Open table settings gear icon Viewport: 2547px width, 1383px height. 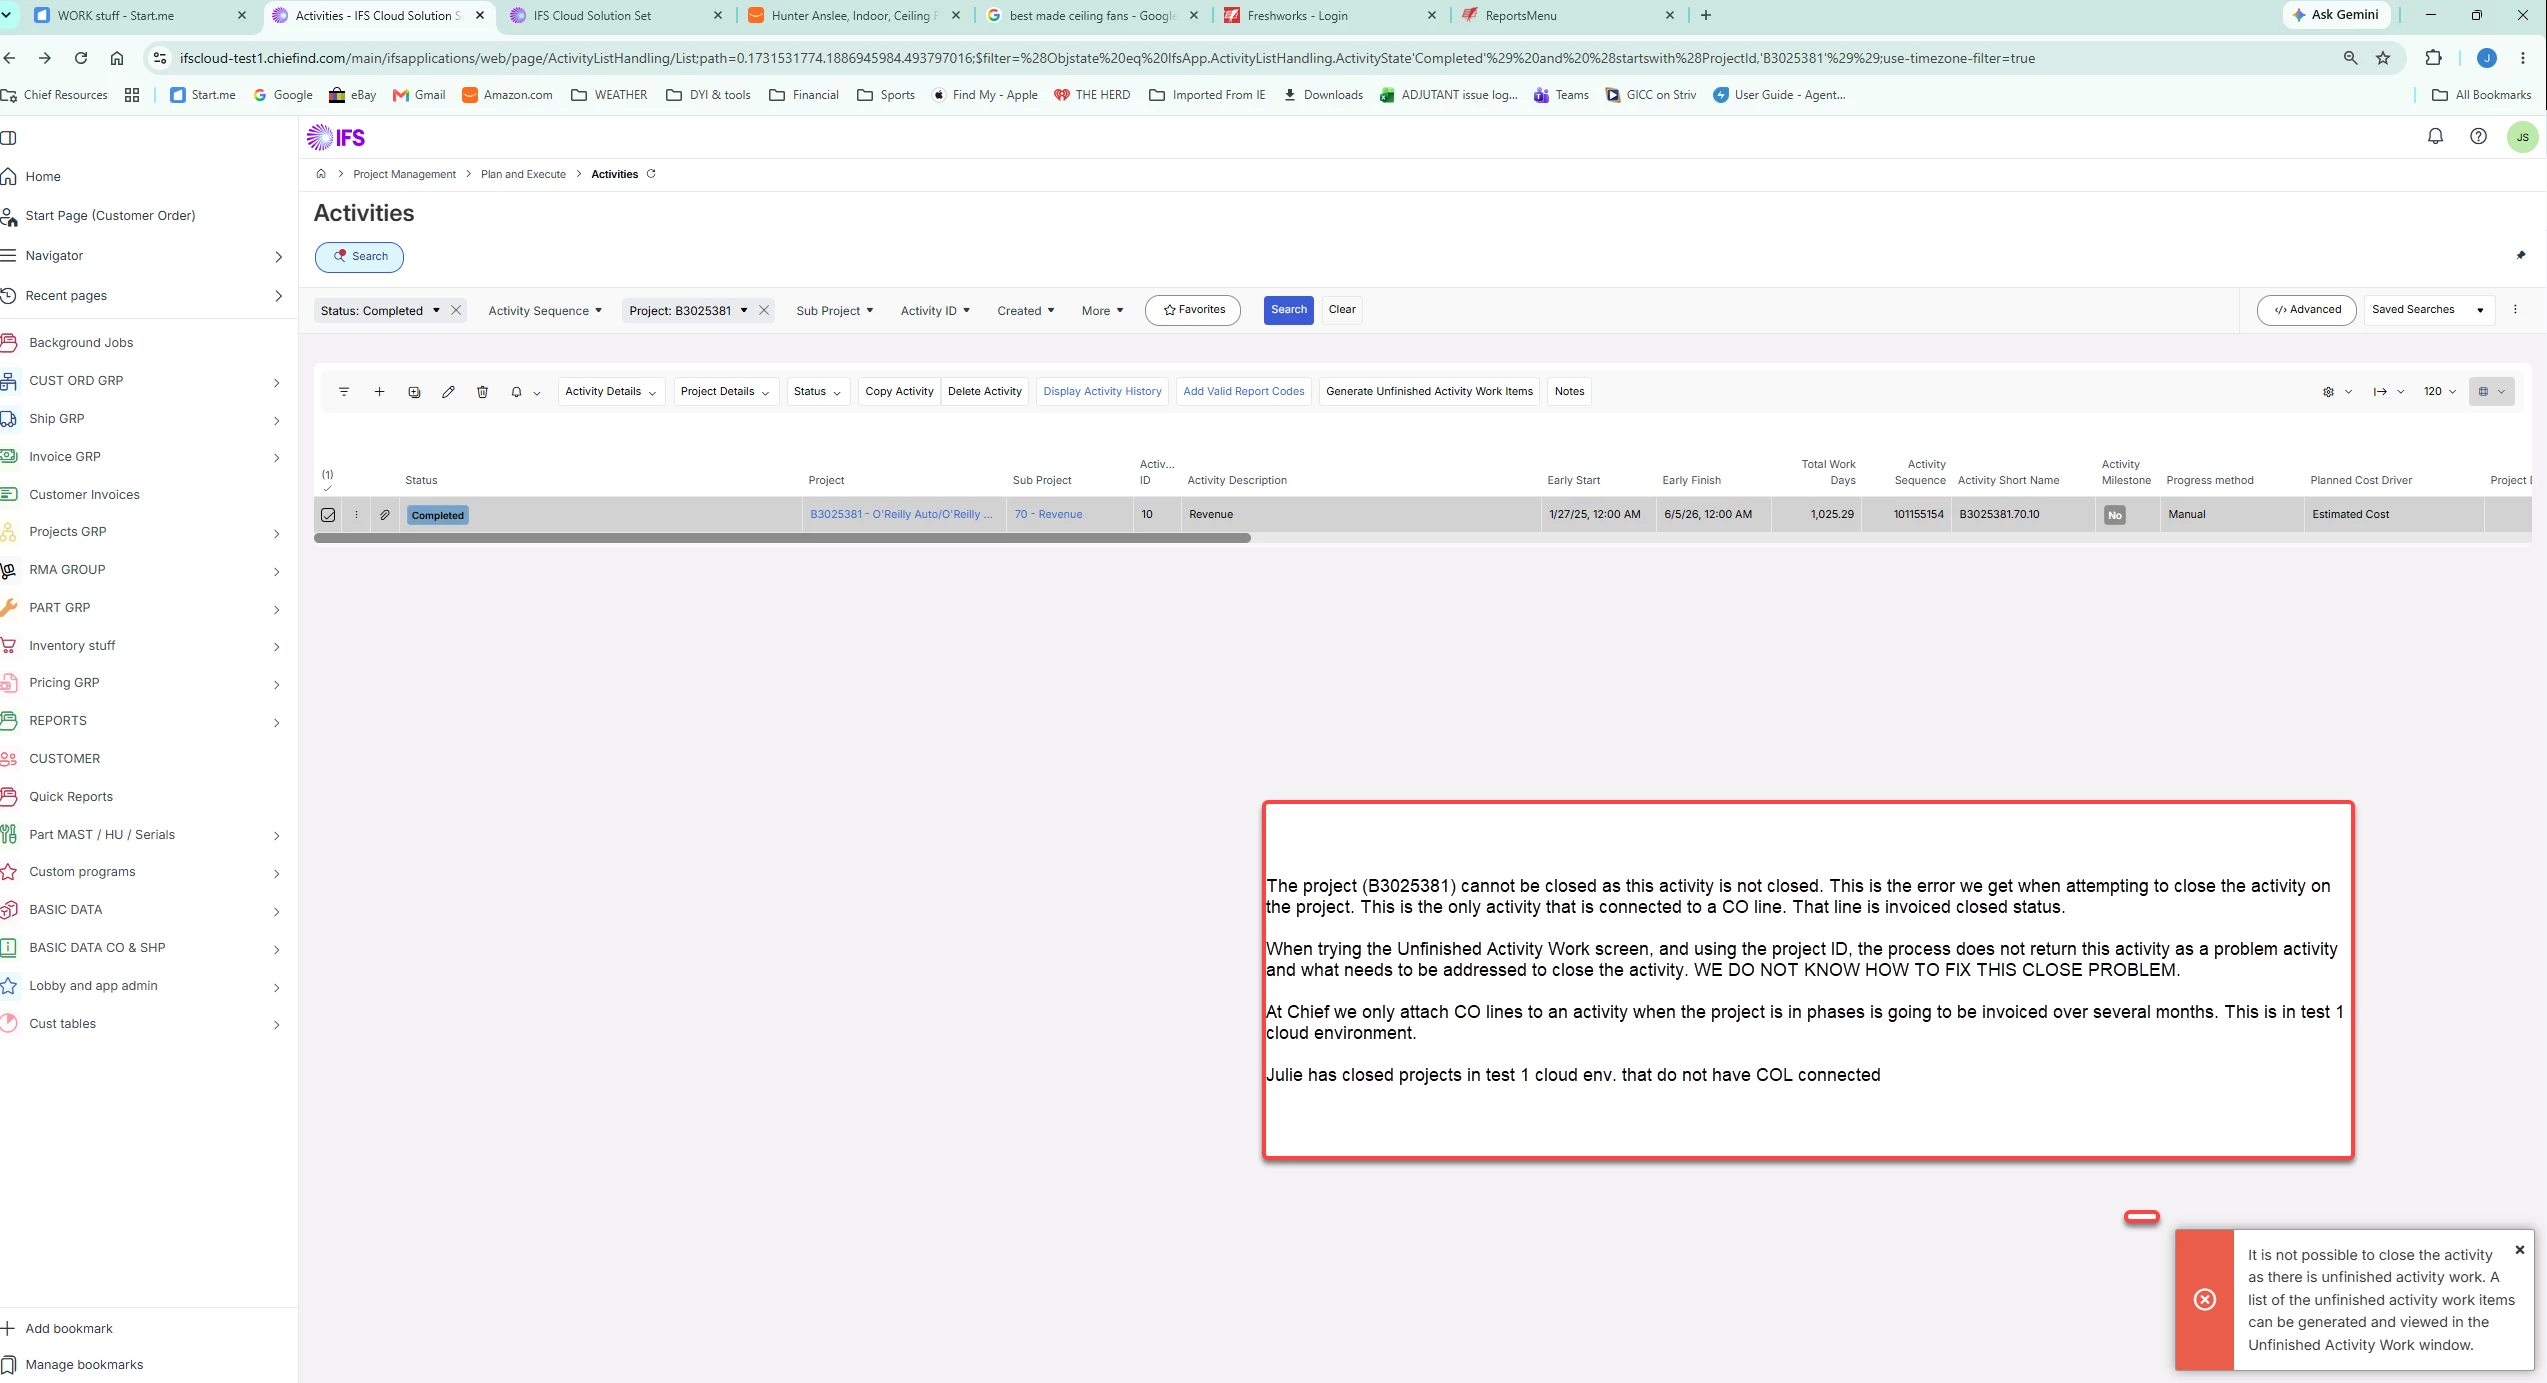click(x=2328, y=392)
